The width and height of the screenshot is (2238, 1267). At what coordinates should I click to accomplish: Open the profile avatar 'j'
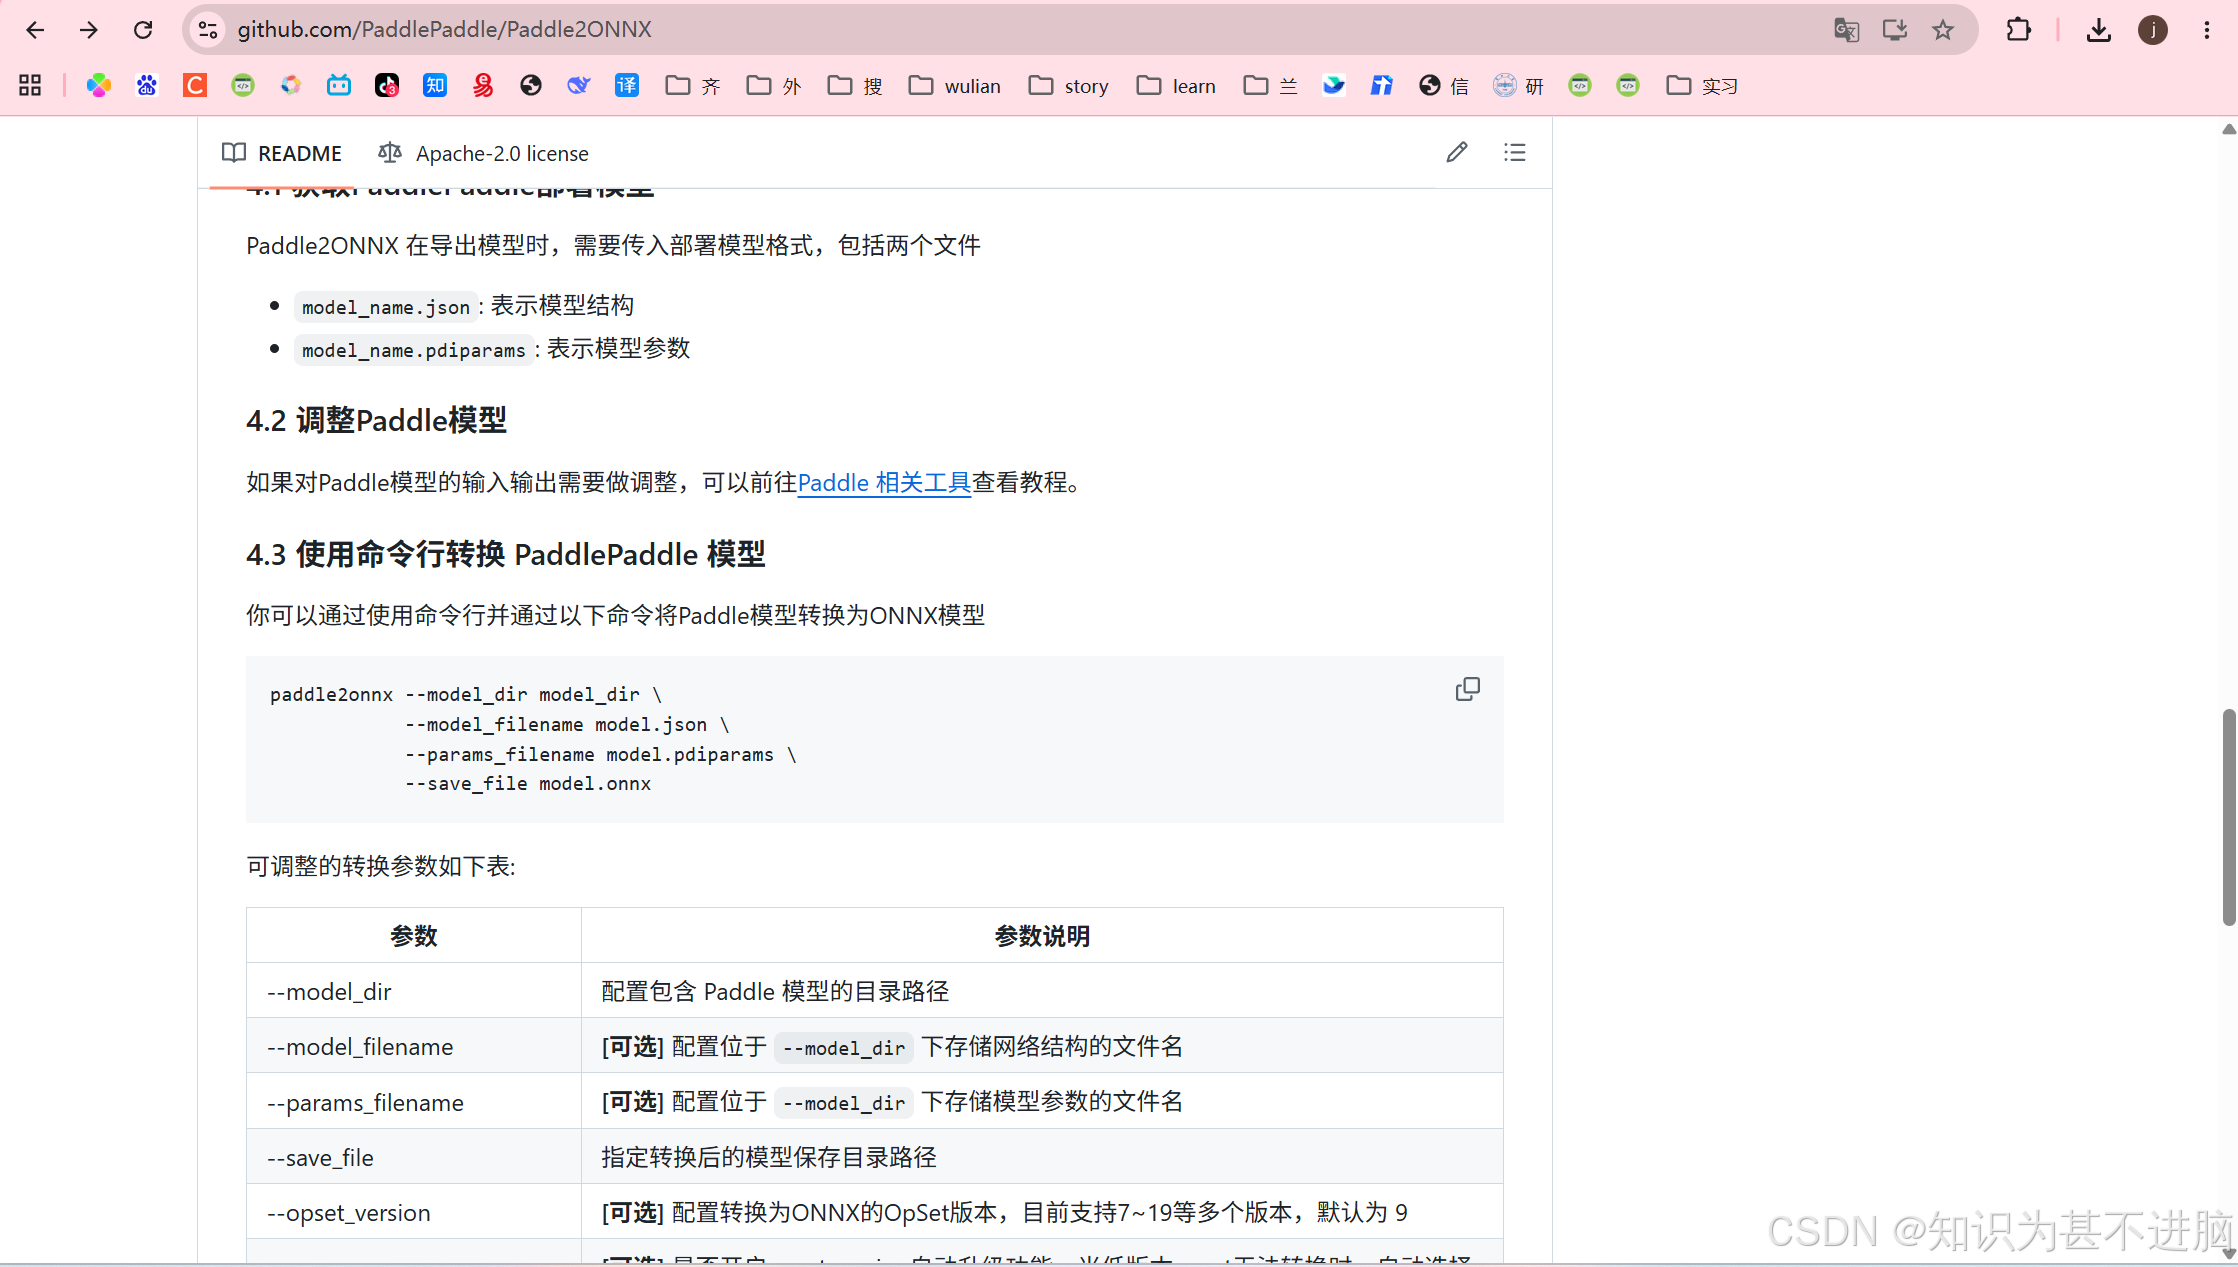pyautogui.click(x=2152, y=30)
